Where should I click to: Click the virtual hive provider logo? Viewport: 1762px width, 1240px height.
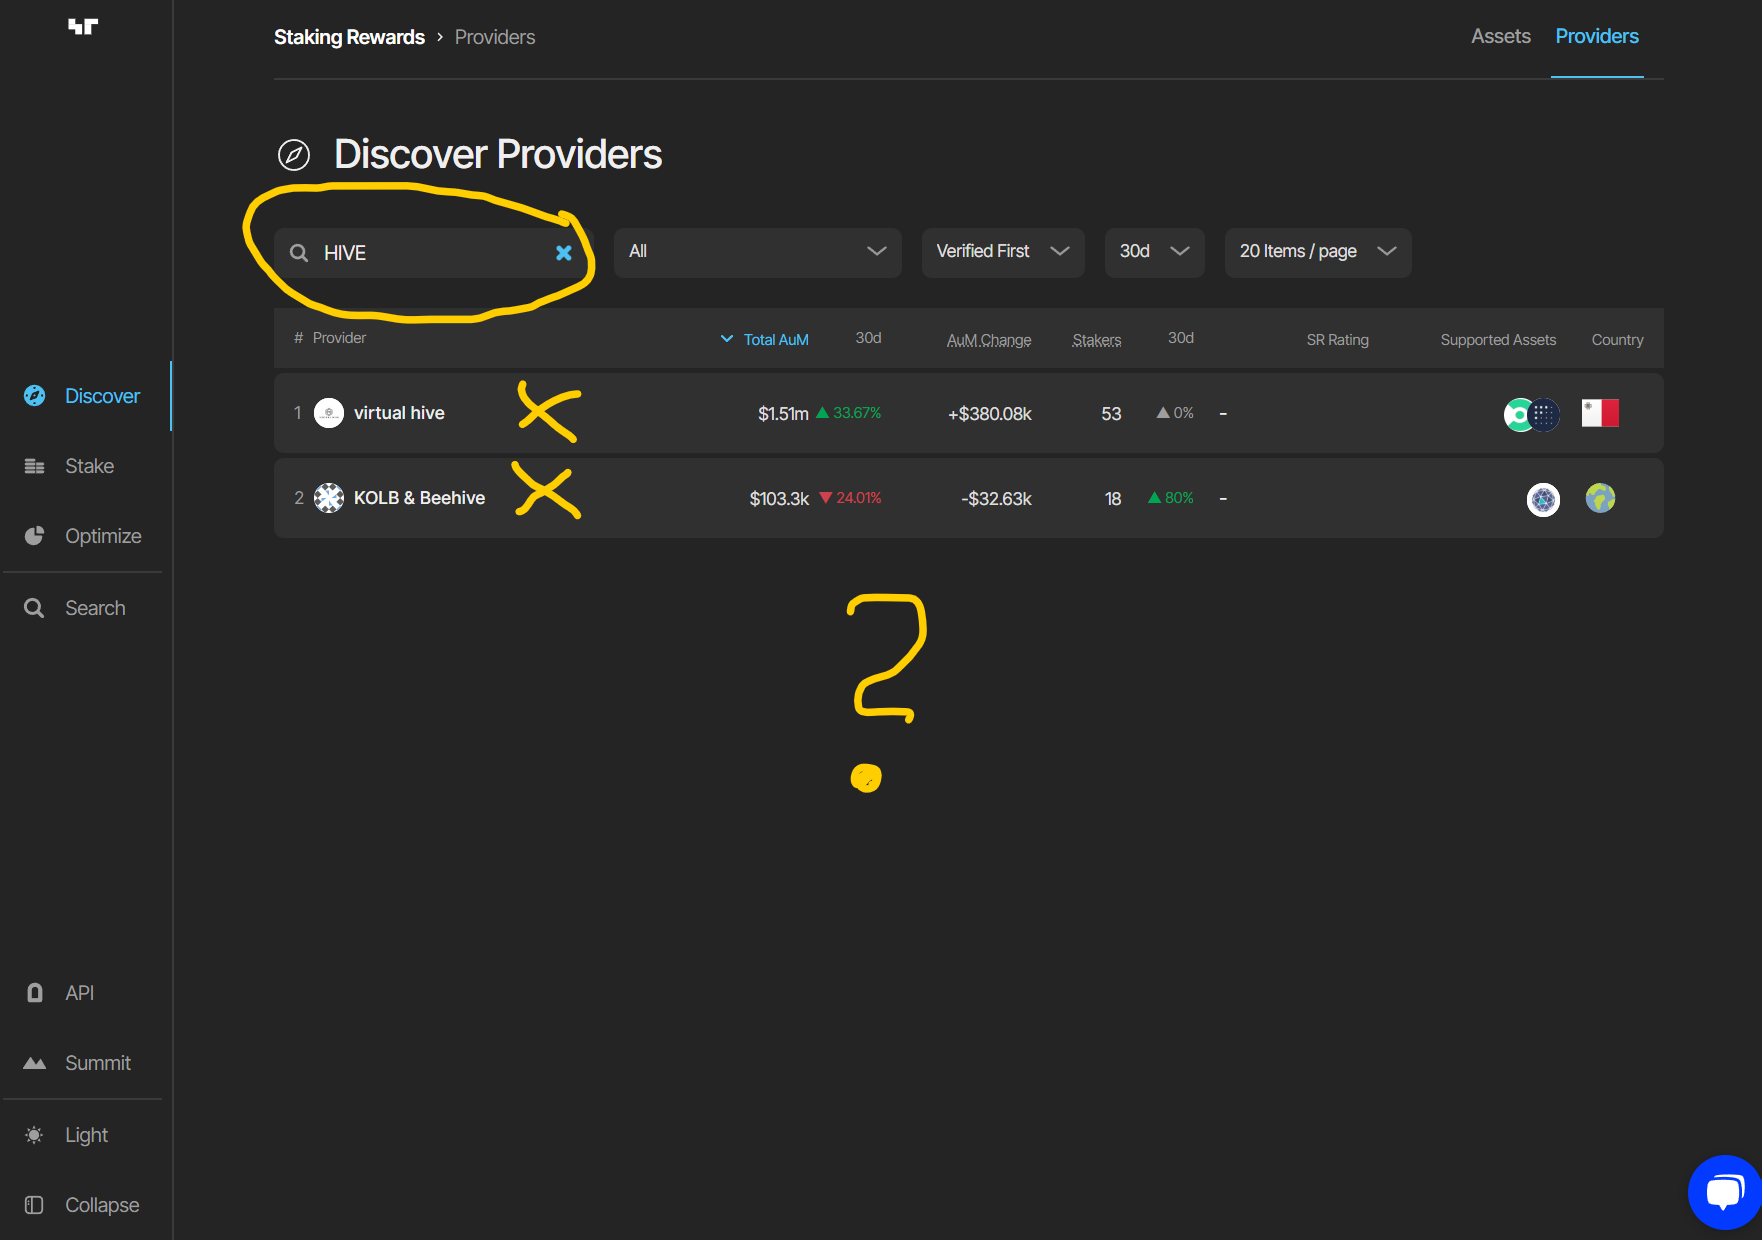tap(329, 413)
